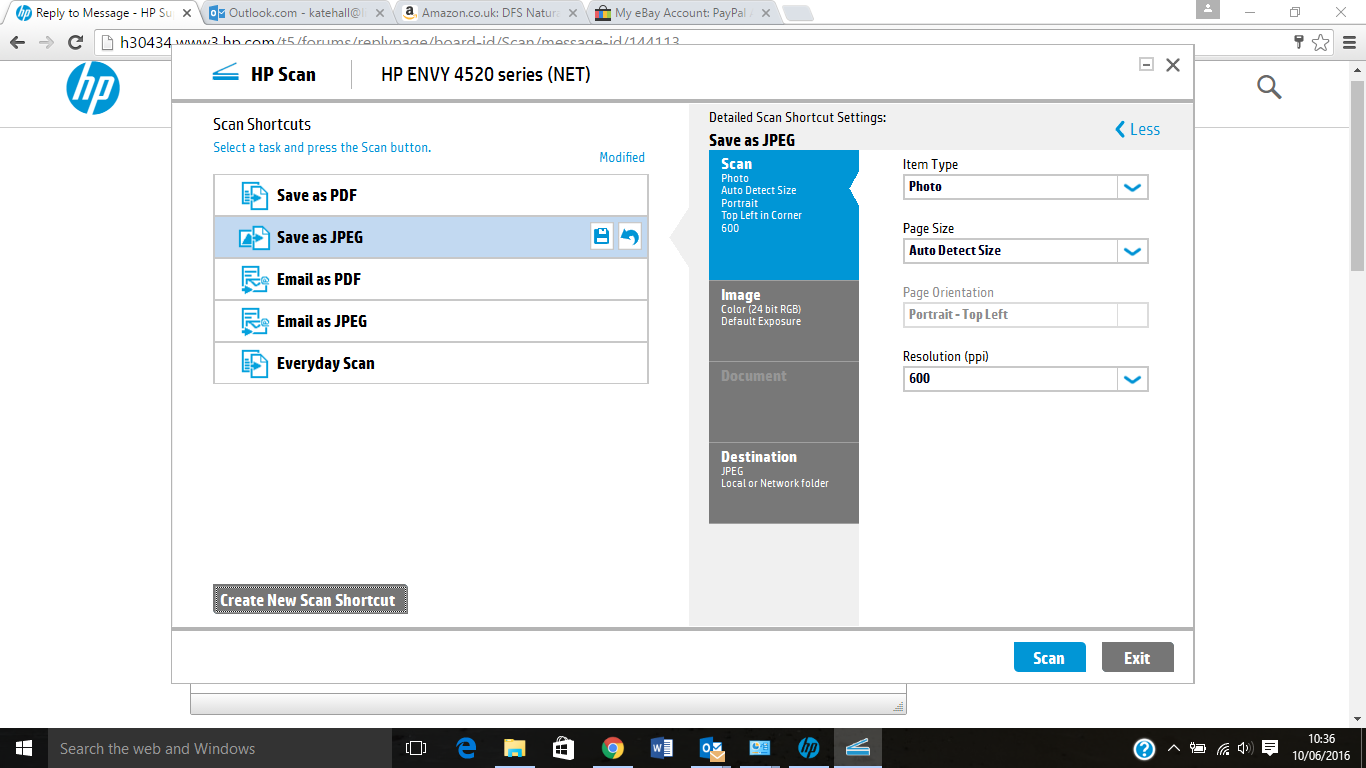Viewport: 1366px width, 768px height.
Task: Open the saved password key icon
Action: (1298, 42)
